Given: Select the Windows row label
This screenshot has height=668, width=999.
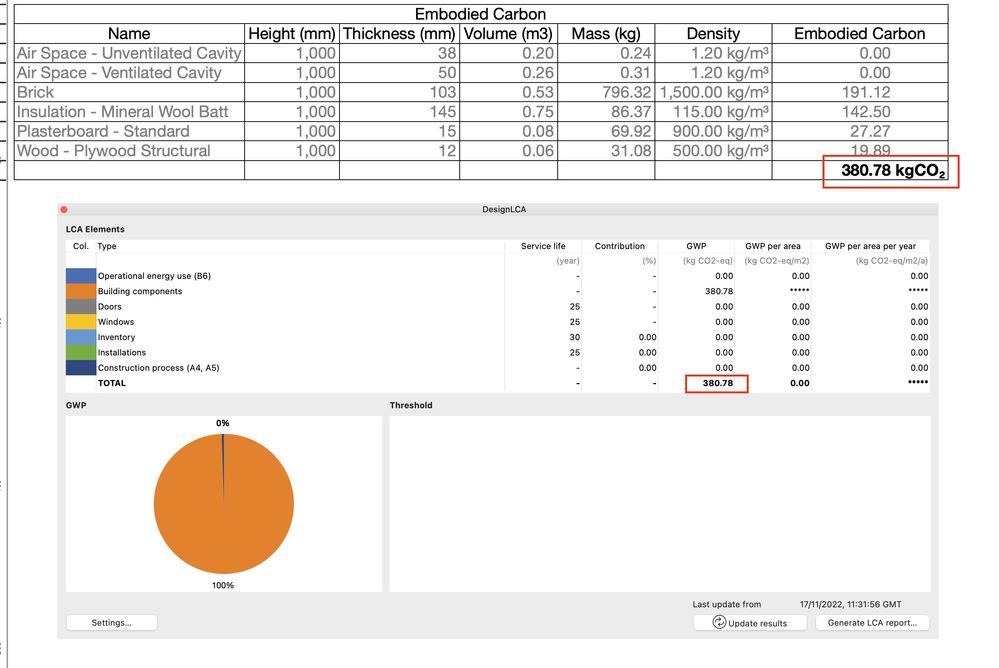Looking at the screenshot, I should coord(116,322).
